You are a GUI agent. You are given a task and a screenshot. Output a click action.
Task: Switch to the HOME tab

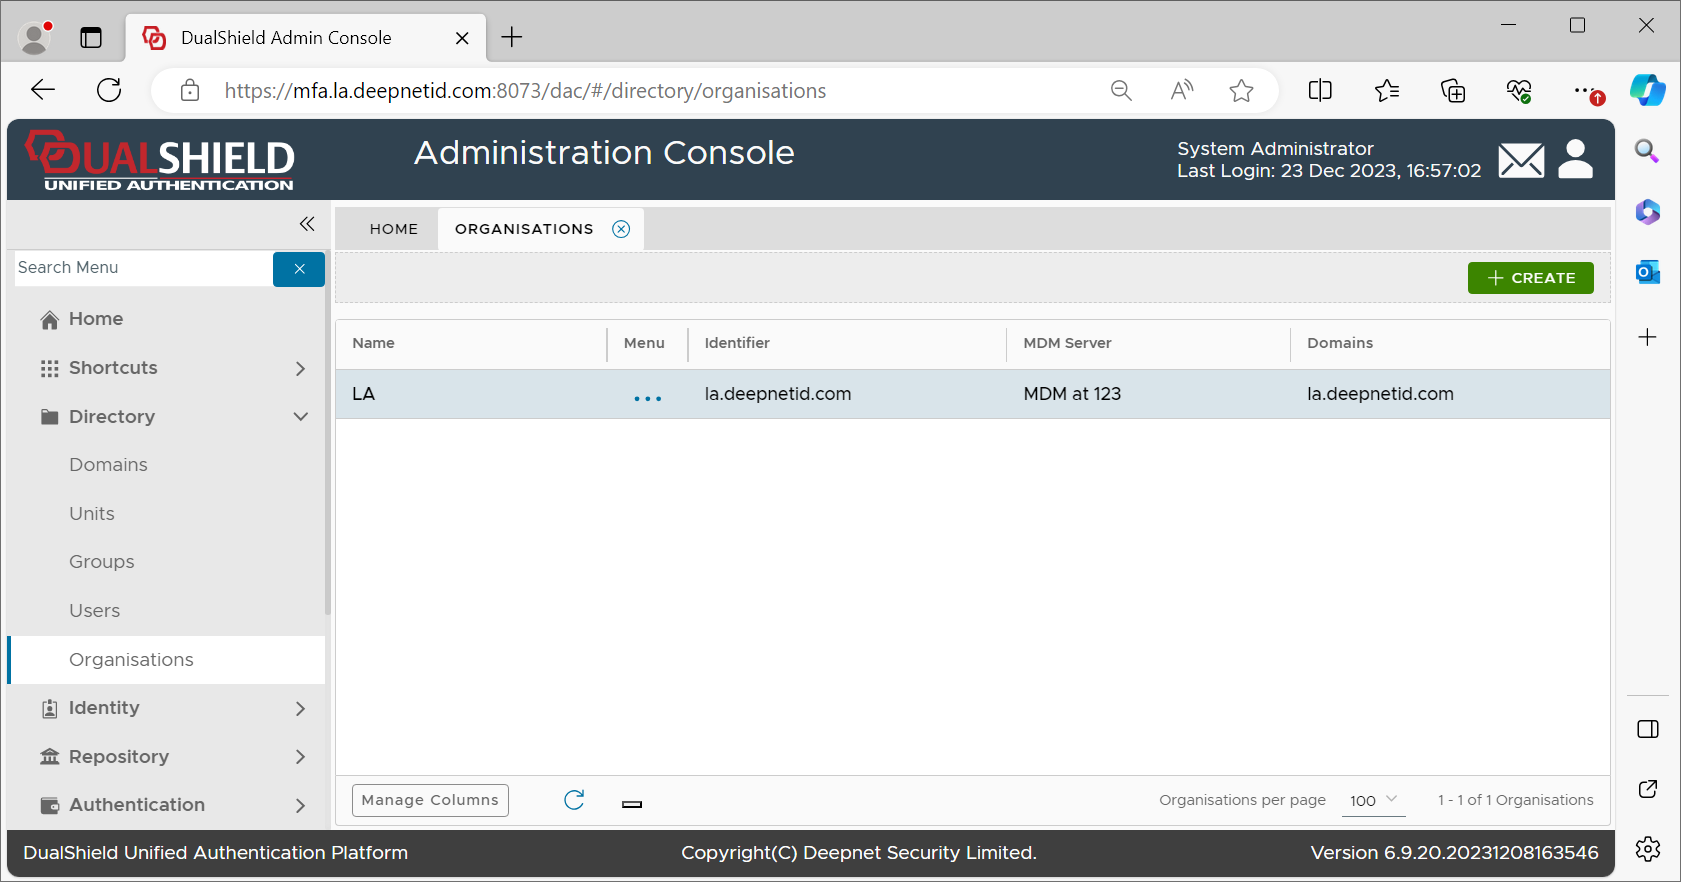click(394, 229)
